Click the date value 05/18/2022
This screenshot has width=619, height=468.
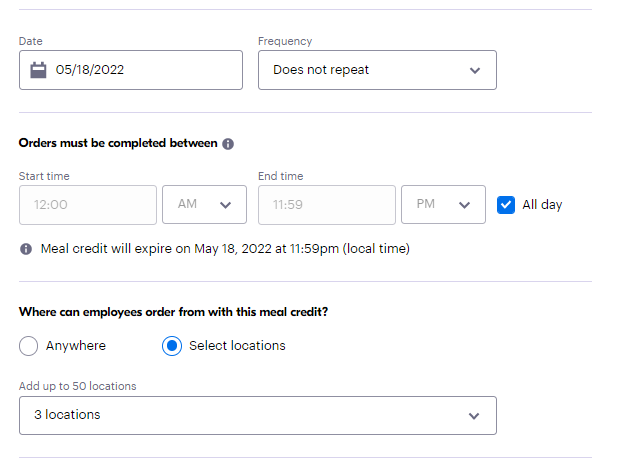(x=90, y=70)
